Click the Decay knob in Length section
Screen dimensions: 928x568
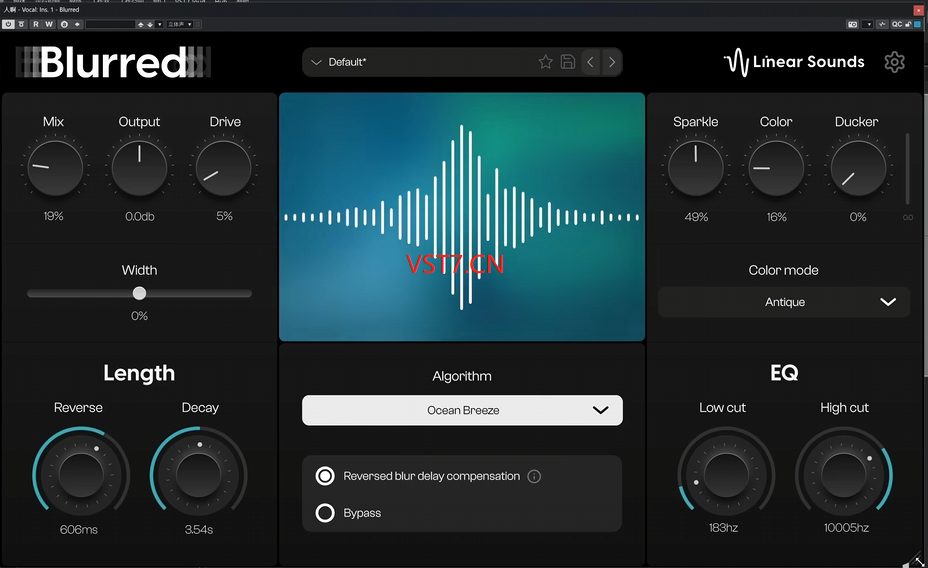[199, 473]
